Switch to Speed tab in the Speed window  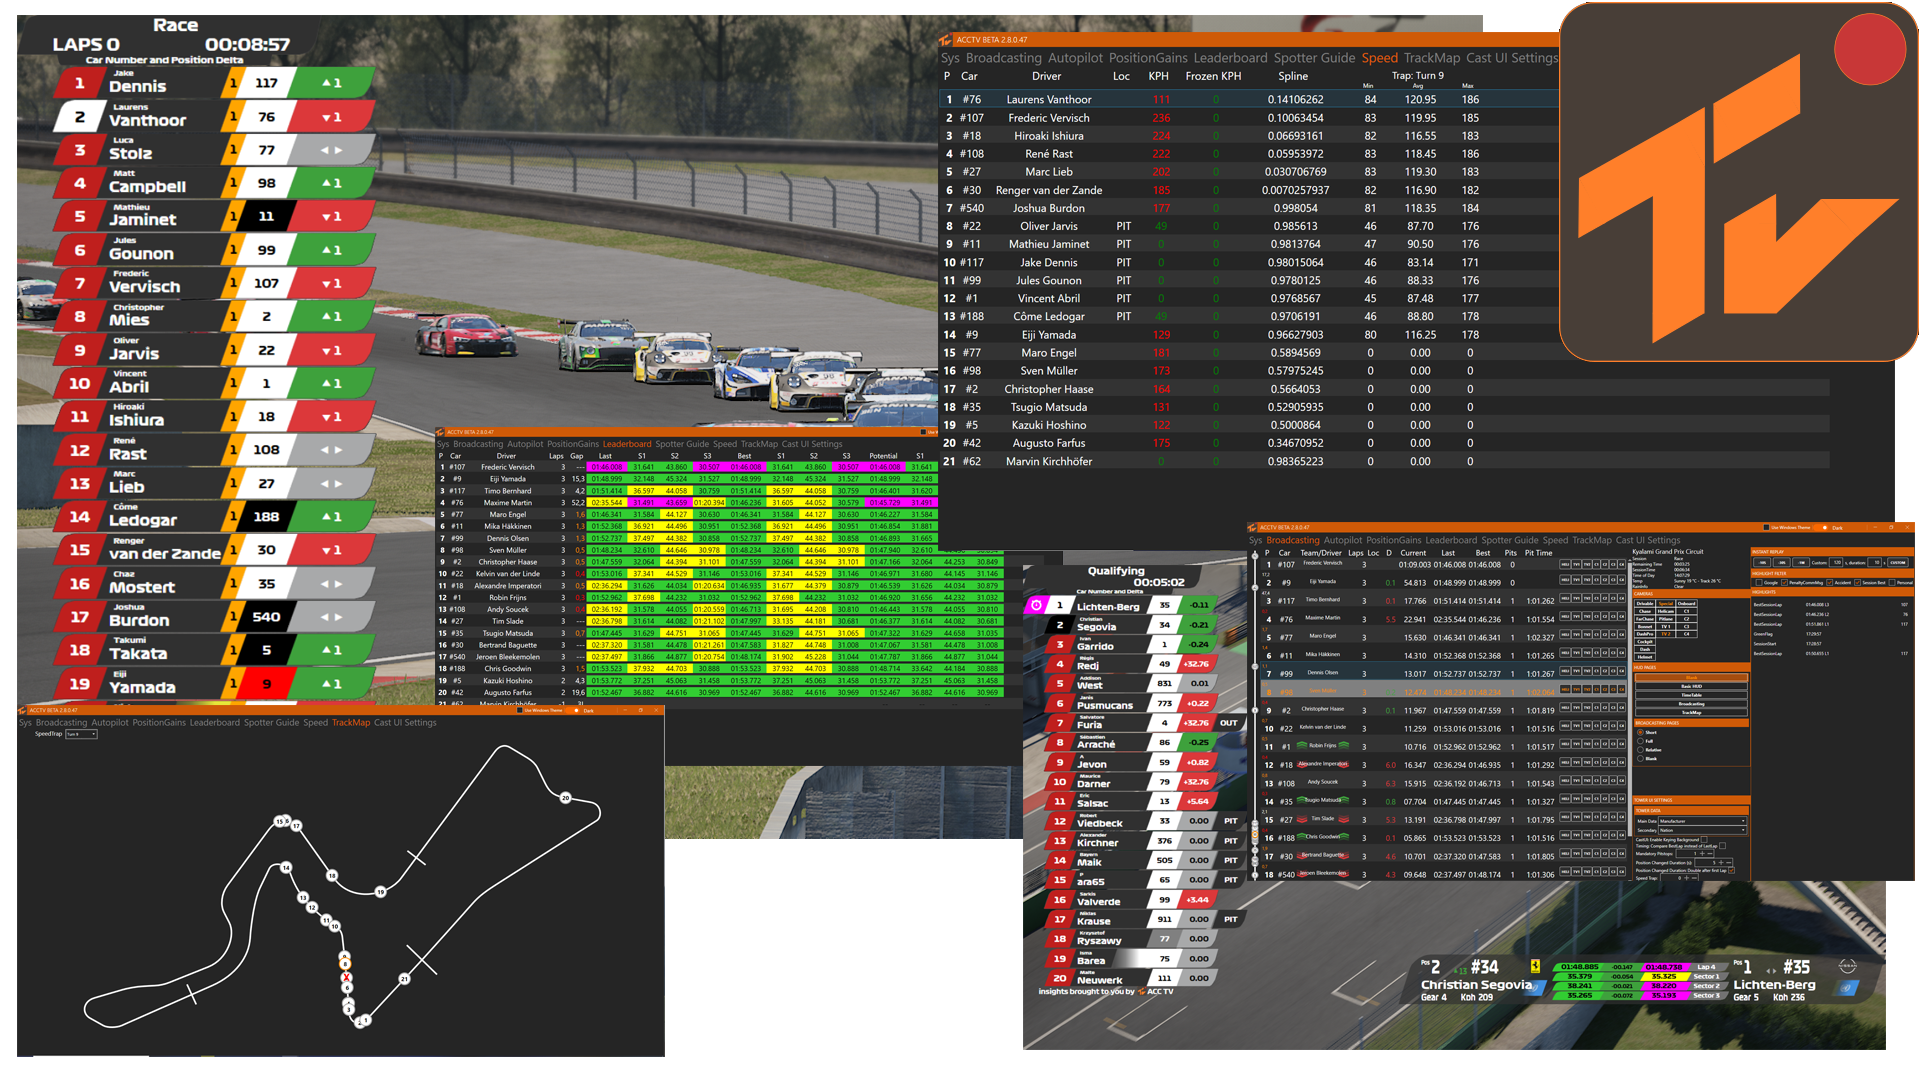[x=1379, y=58]
